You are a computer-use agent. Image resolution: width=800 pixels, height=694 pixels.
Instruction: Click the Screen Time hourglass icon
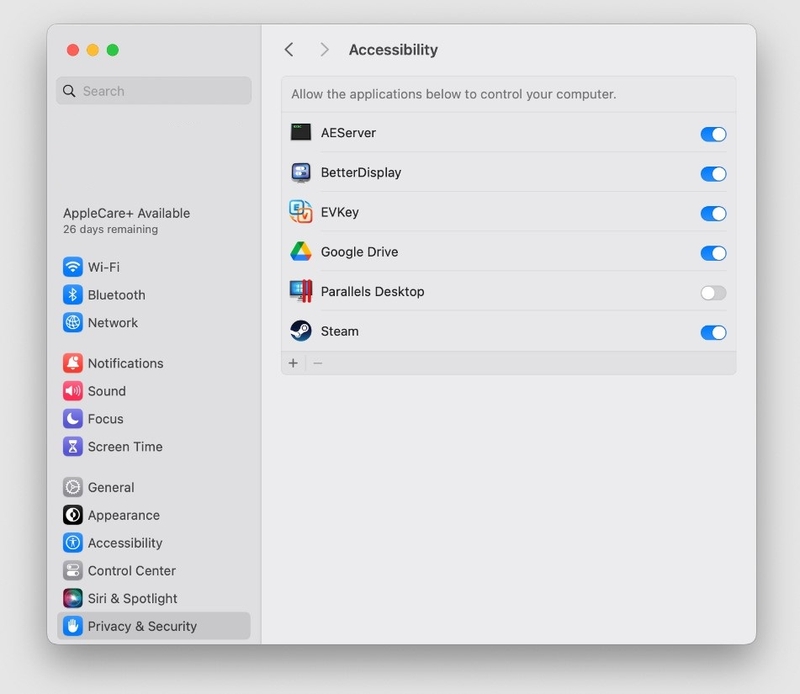[x=72, y=447]
